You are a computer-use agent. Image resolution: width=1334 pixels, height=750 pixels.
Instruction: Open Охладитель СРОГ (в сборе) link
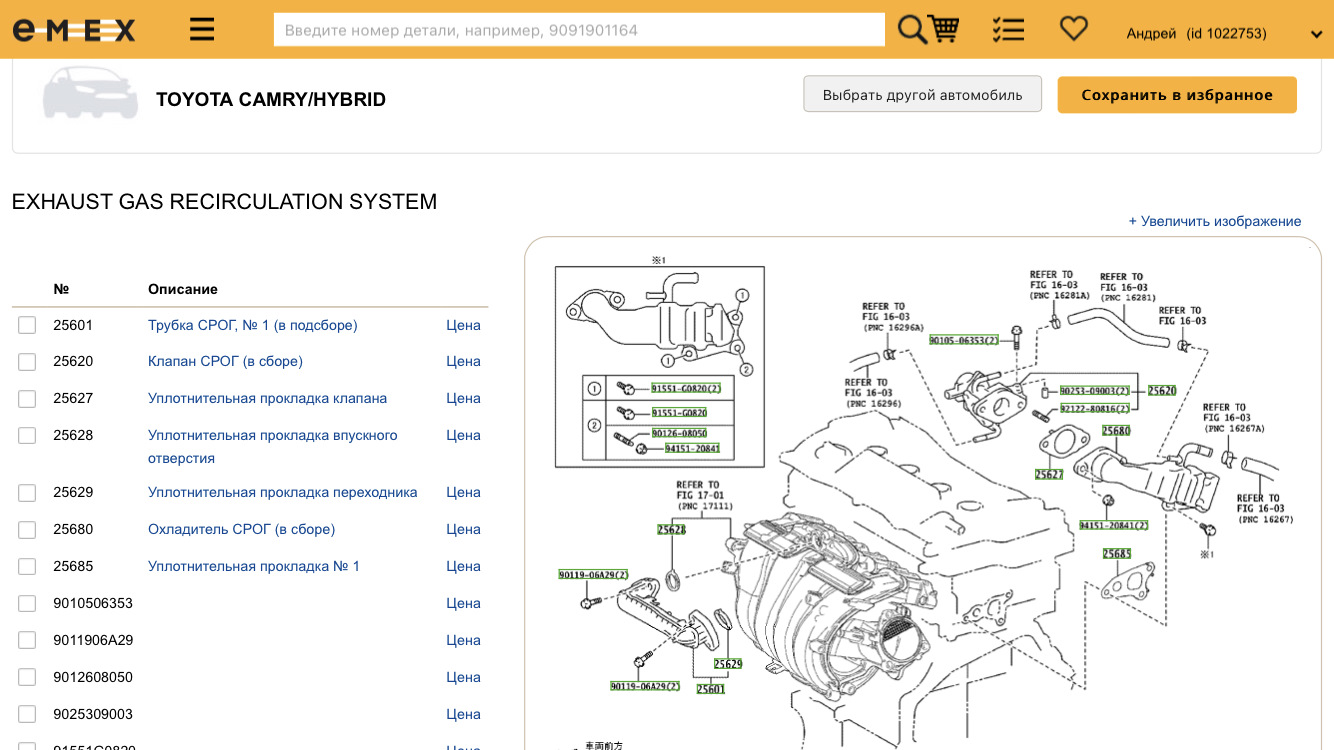(241, 529)
